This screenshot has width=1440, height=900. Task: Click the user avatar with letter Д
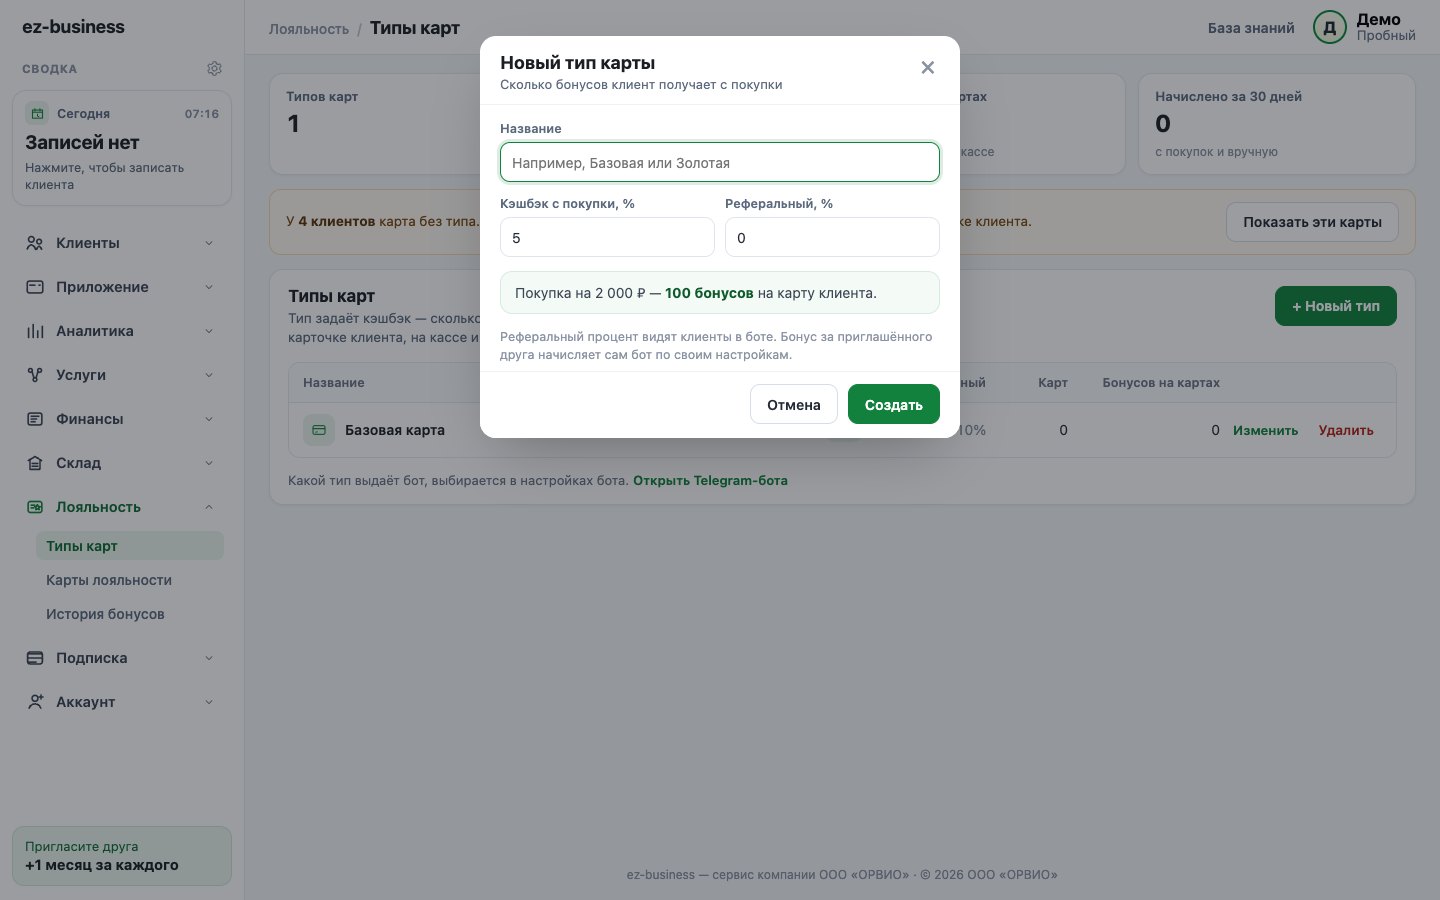tap(1330, 28)
